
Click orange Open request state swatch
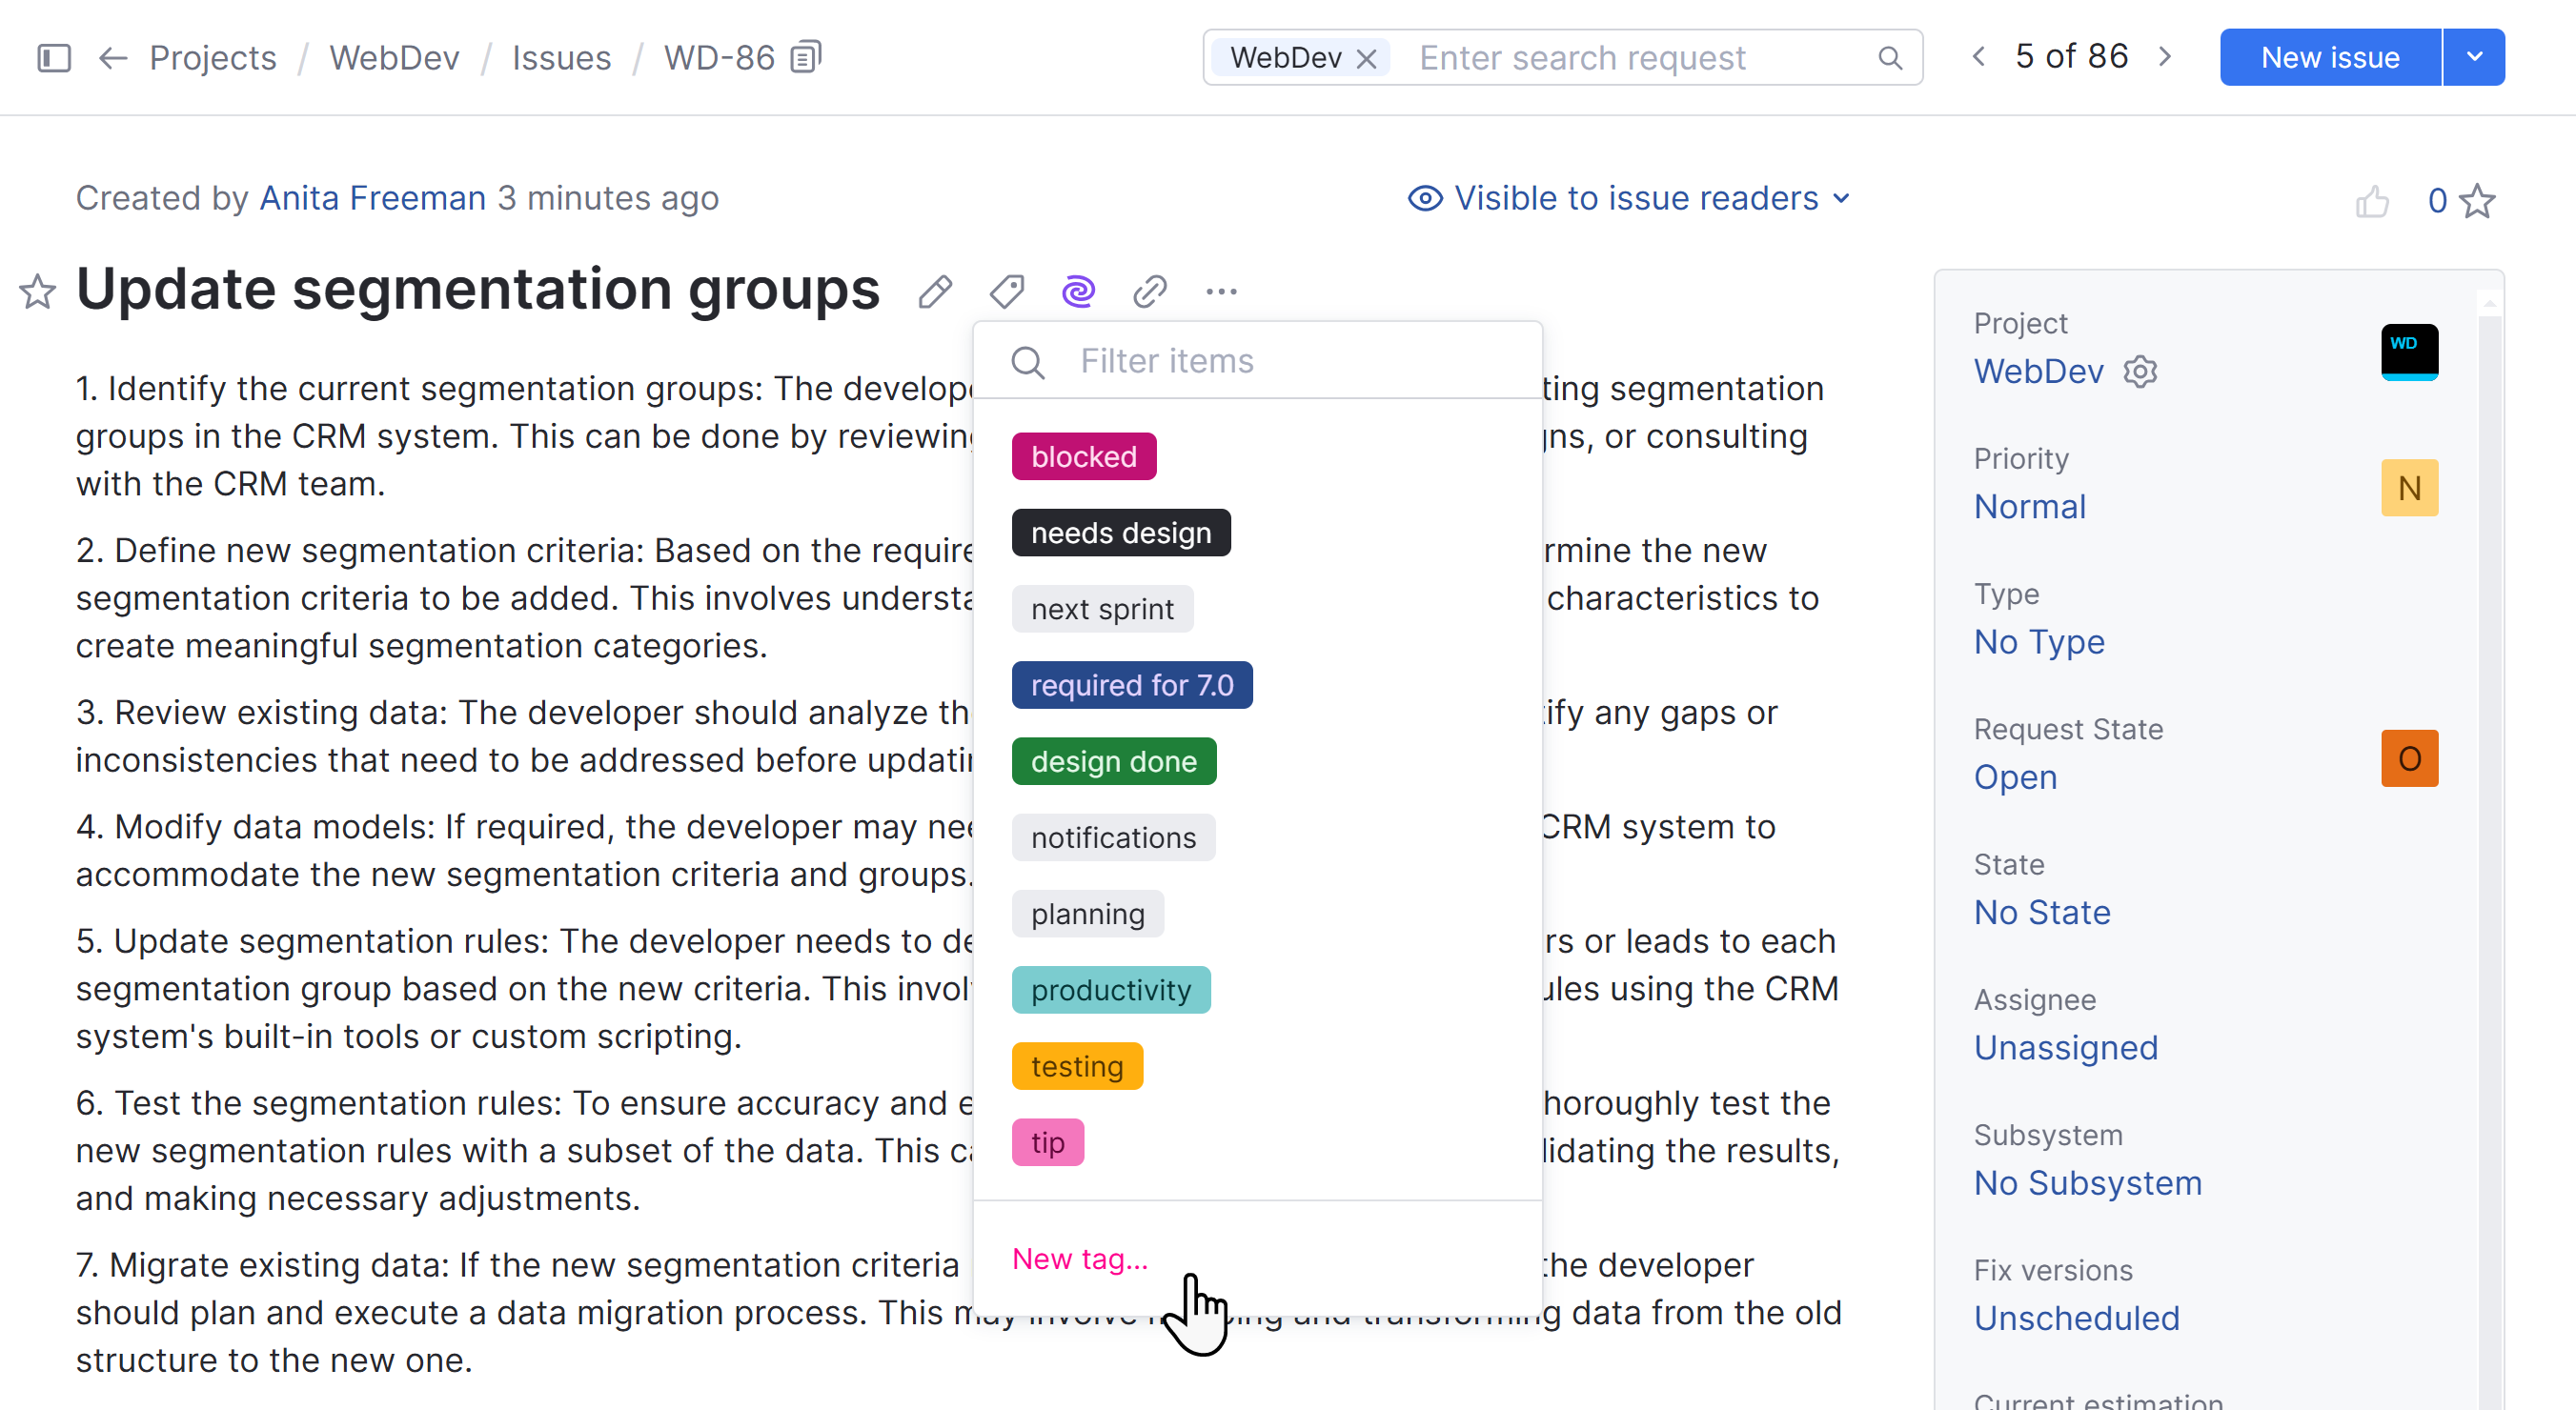coord(2409,758)
